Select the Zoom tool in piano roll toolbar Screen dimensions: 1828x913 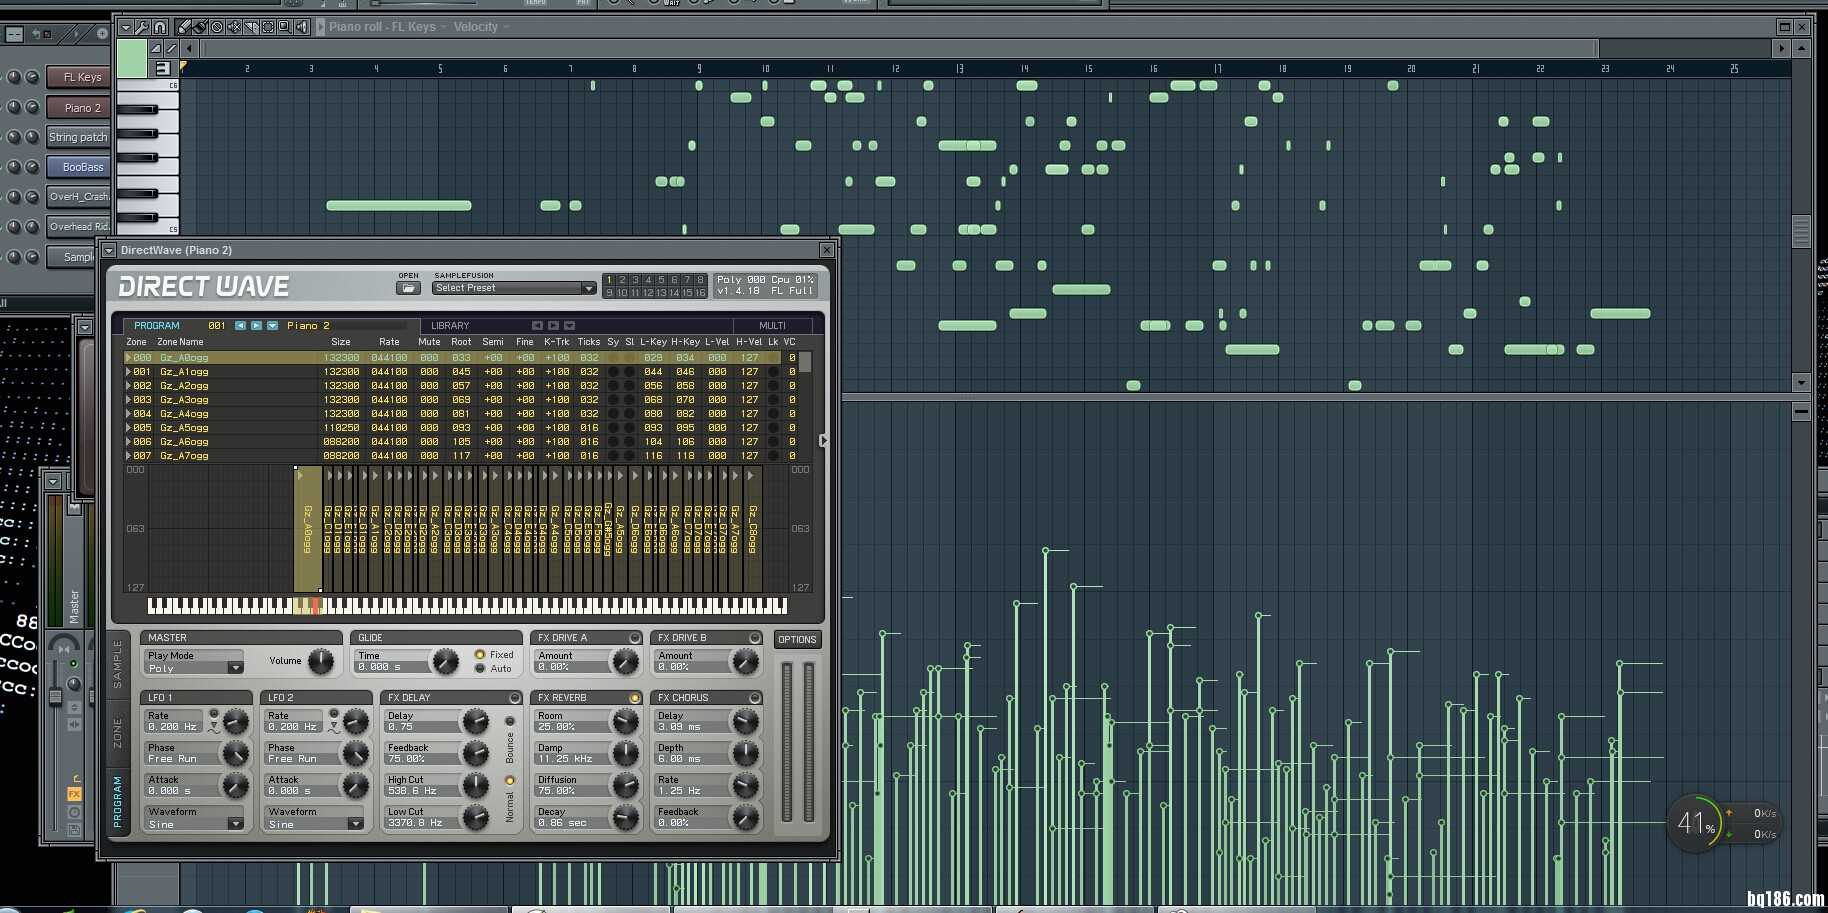pyautogui.click(x=284, y=27)
